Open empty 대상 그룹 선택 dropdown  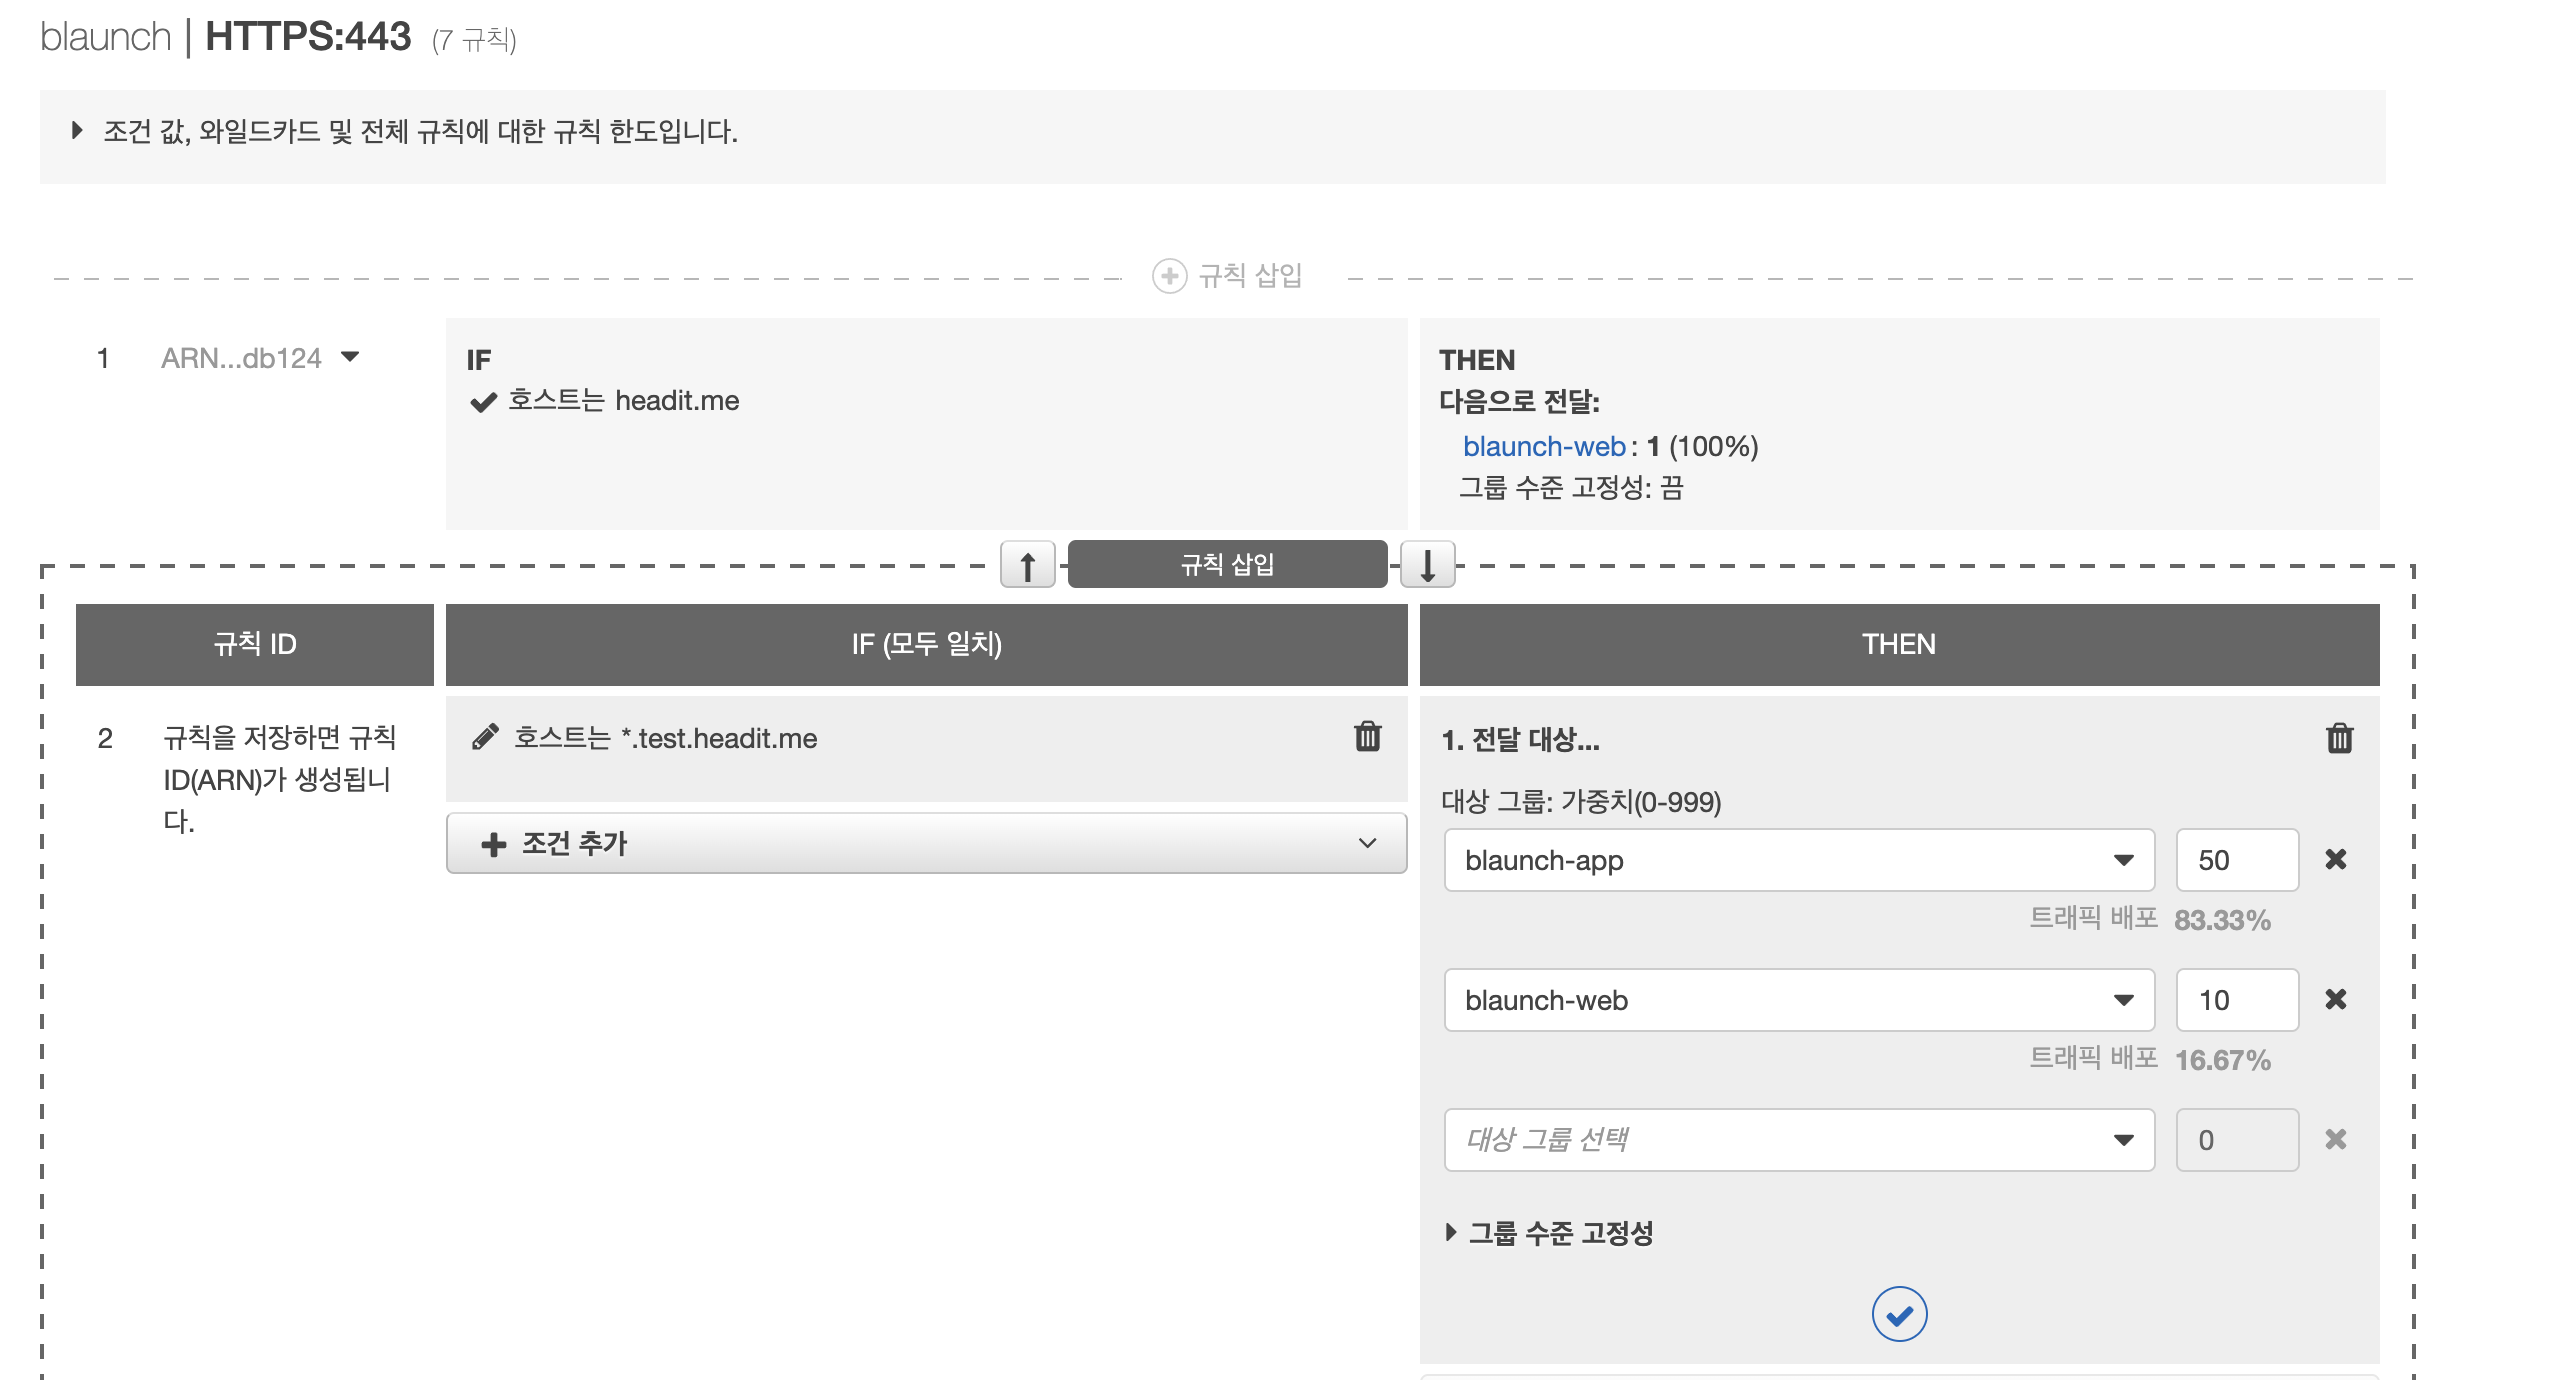1798,1140
